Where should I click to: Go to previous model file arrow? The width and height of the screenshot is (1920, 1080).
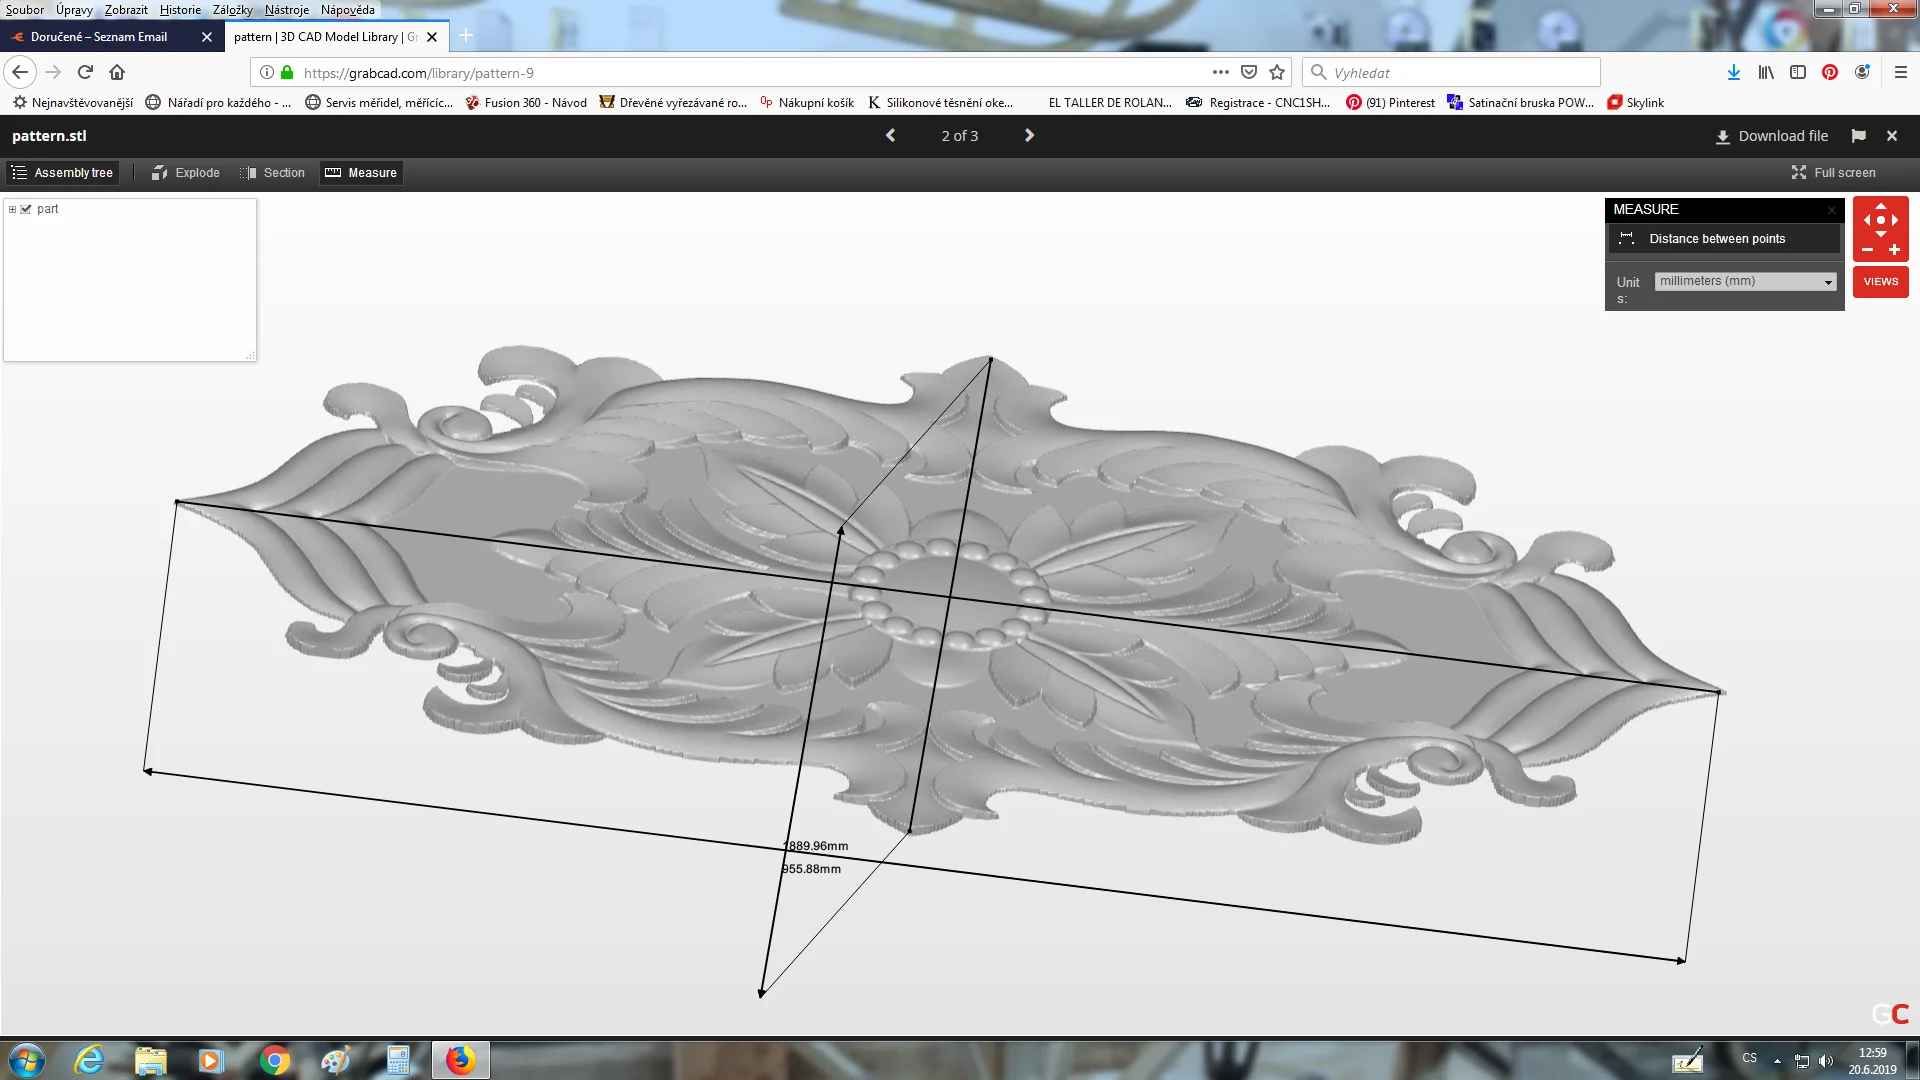(x=891, y=136)
